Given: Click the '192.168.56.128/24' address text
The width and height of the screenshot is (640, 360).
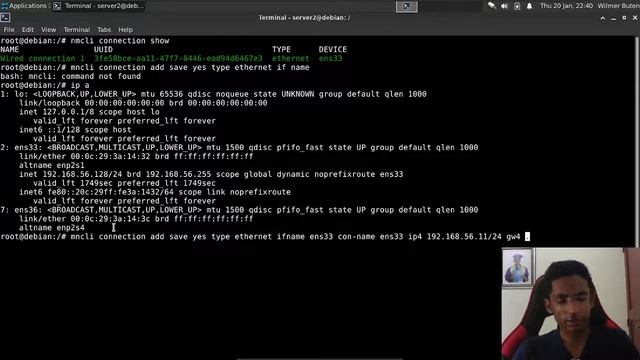Looking at the screenshot, I should pyautogui.click(x=82, y=174).
